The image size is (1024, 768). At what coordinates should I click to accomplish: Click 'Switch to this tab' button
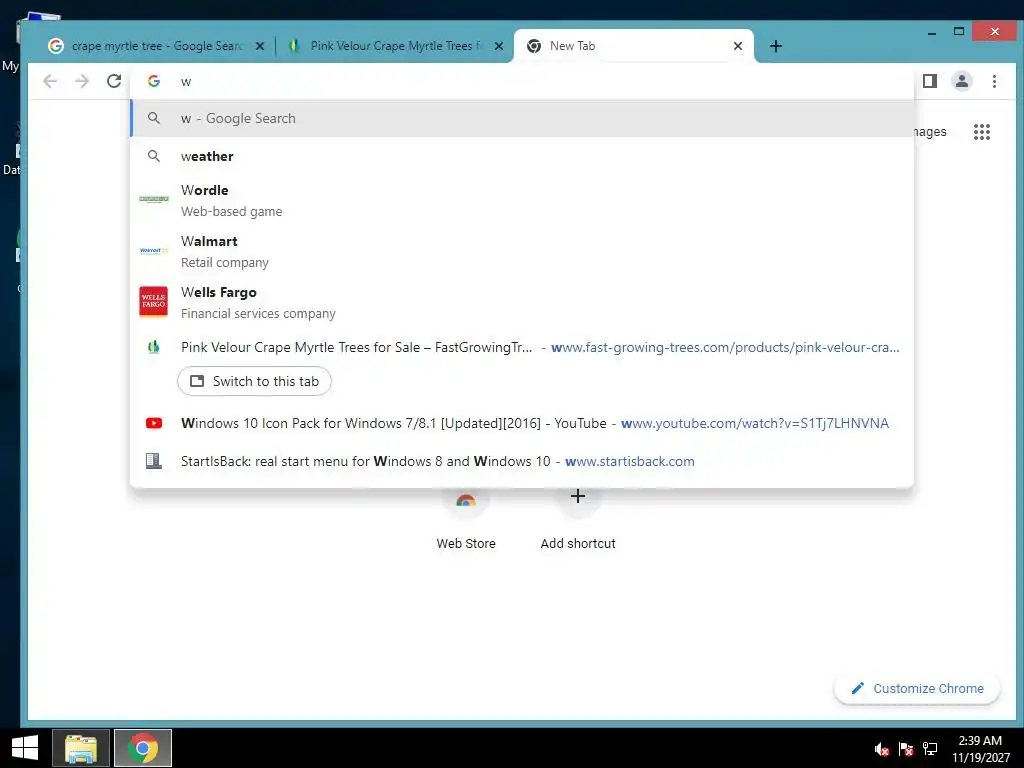254,381
